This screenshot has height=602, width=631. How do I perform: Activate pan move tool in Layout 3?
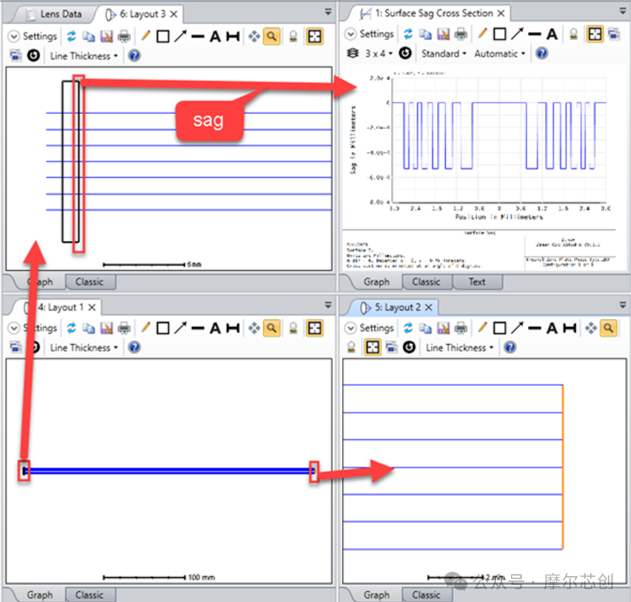click(x=254, y=37)
